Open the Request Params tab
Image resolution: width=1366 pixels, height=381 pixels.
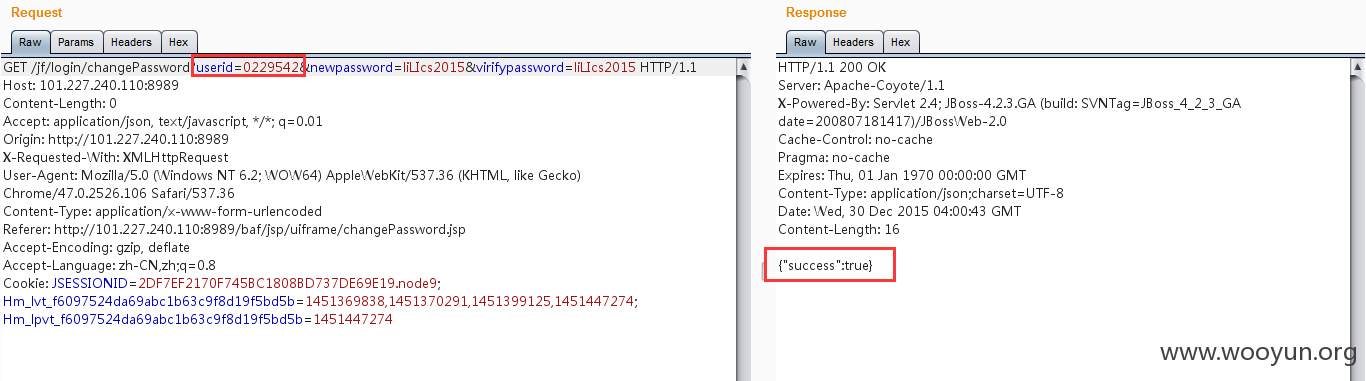pyautogui.click(x=76, y=42)
